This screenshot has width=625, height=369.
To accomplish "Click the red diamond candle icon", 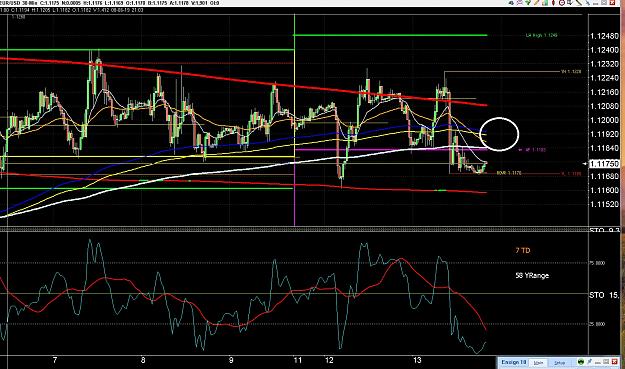I will [x=553, y=3].
